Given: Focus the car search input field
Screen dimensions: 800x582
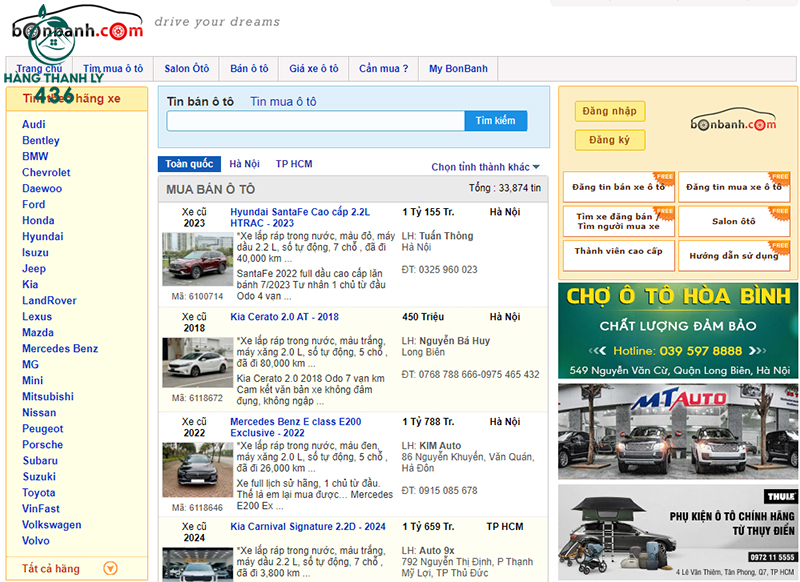Looking at the screenshot, I should [315, 121].
